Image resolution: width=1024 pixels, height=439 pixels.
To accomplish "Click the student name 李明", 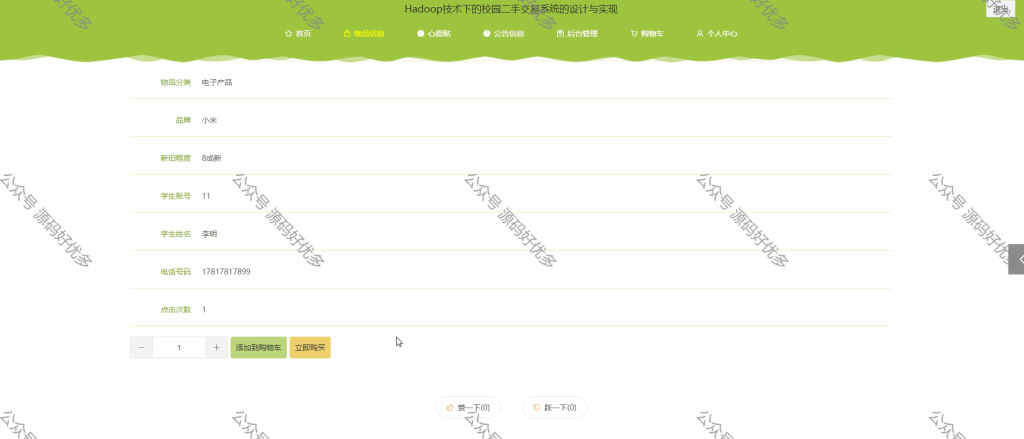I will click(x=209, y=234).
